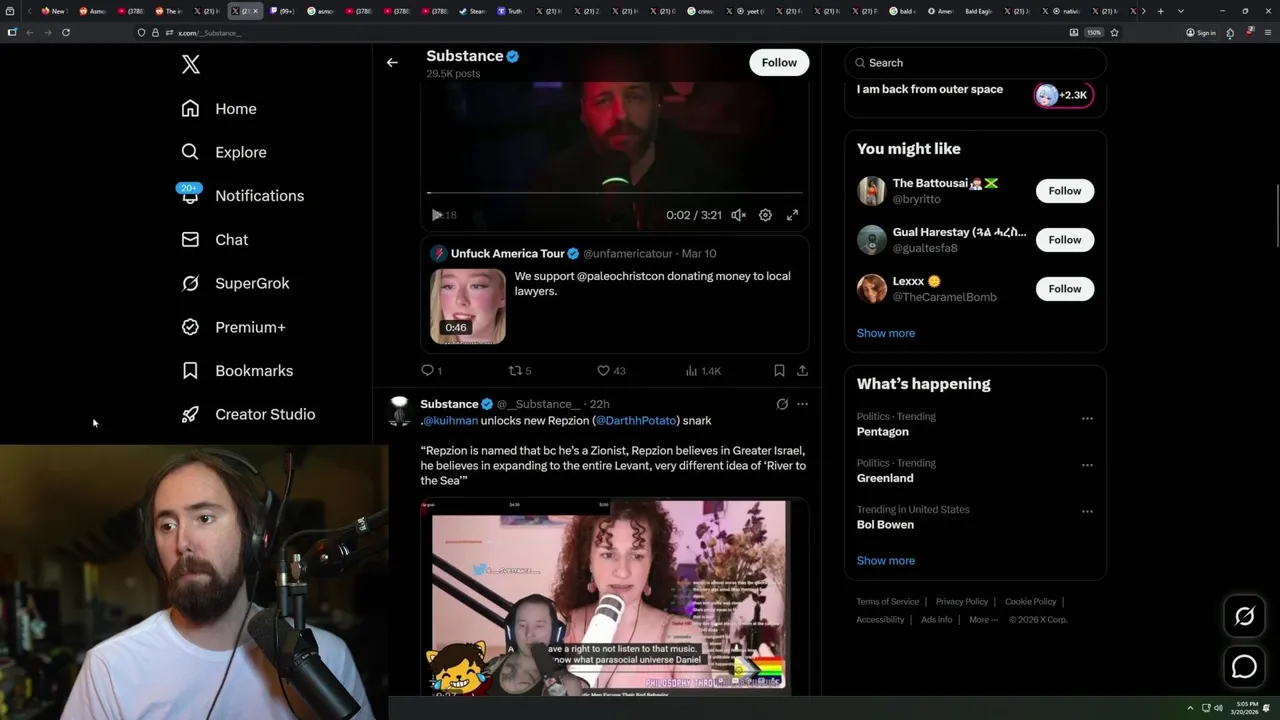Unmute the video volume icon
This screenshot has width=1280, height=720.
(738, 215)
